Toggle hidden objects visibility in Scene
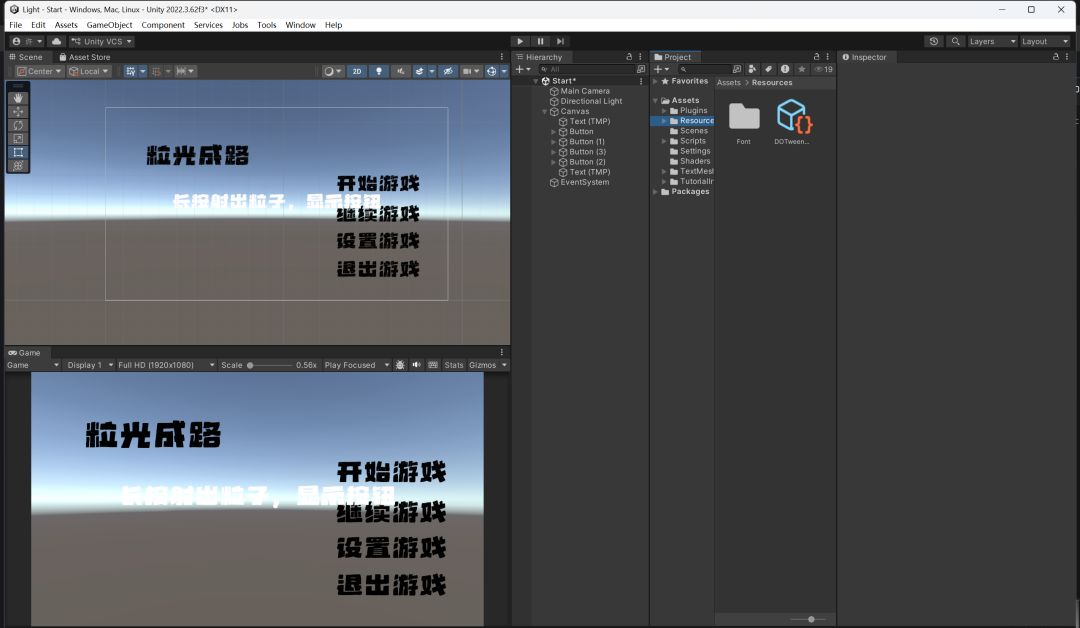The height and width of the screenshot is (628, 1080). click(x=448, y=71)
